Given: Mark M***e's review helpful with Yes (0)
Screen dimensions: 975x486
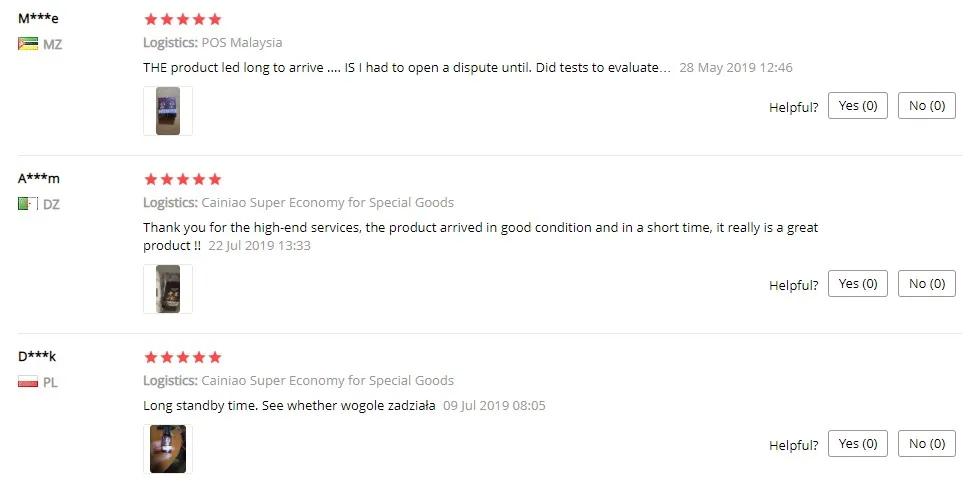Looking at the screenshot, I should pos(857,106).
